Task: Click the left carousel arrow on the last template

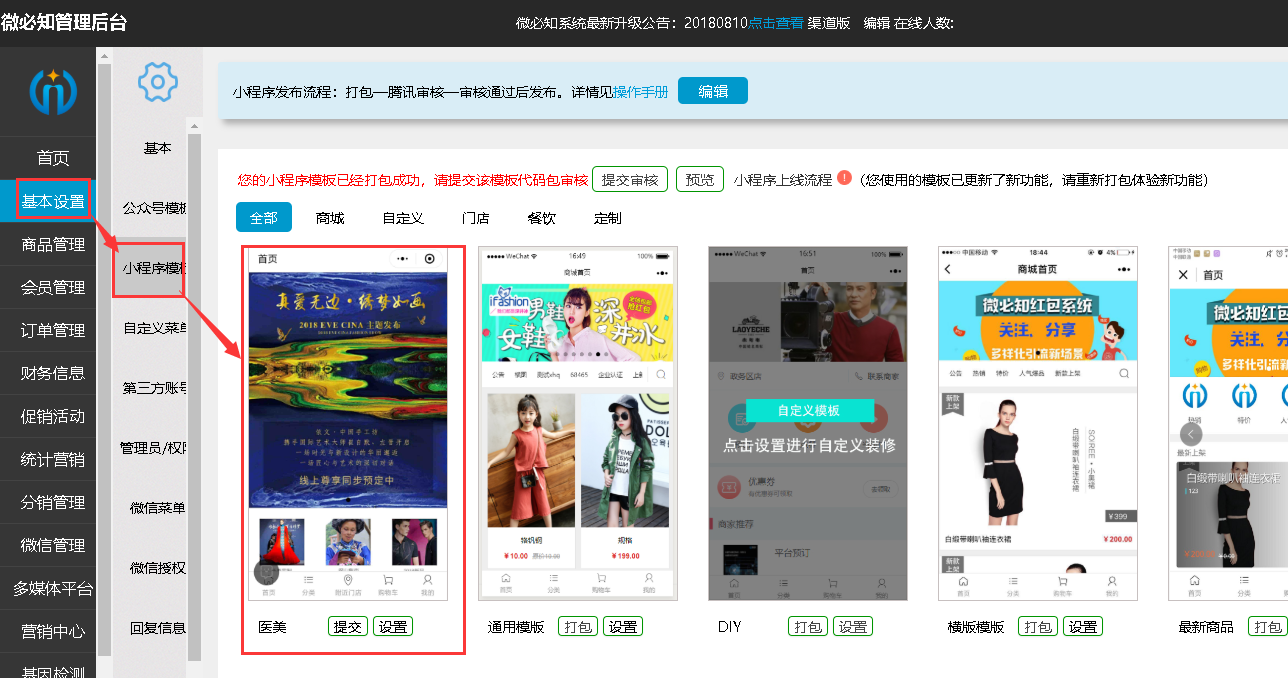Action: pos(1190,434)
